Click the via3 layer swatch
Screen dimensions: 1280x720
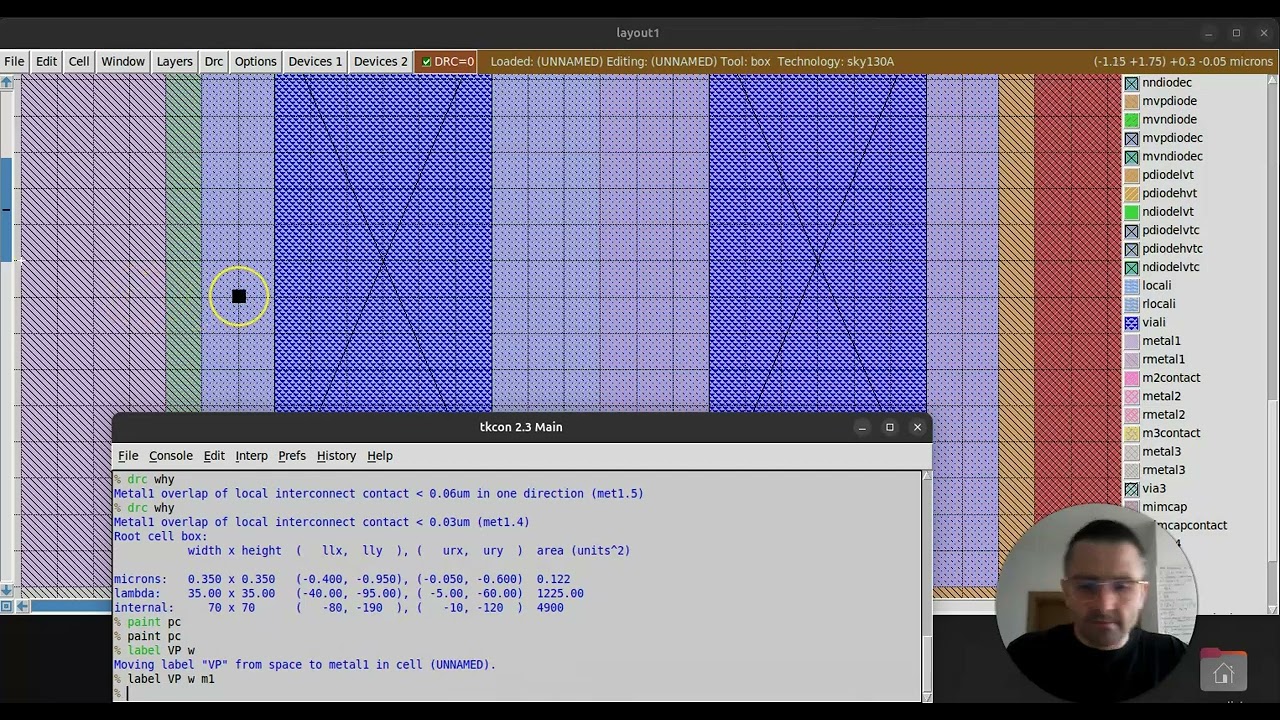pyautogui.click(x=1132, y=489)
